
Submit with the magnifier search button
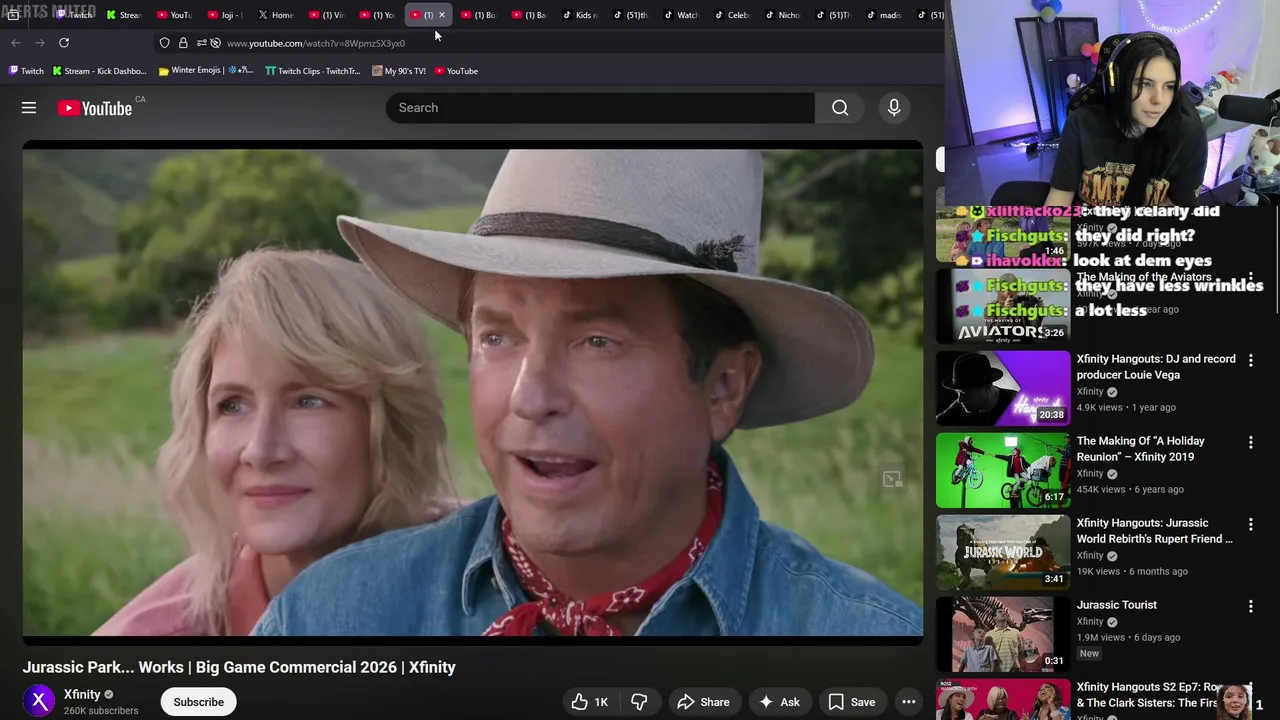point(840,108)
